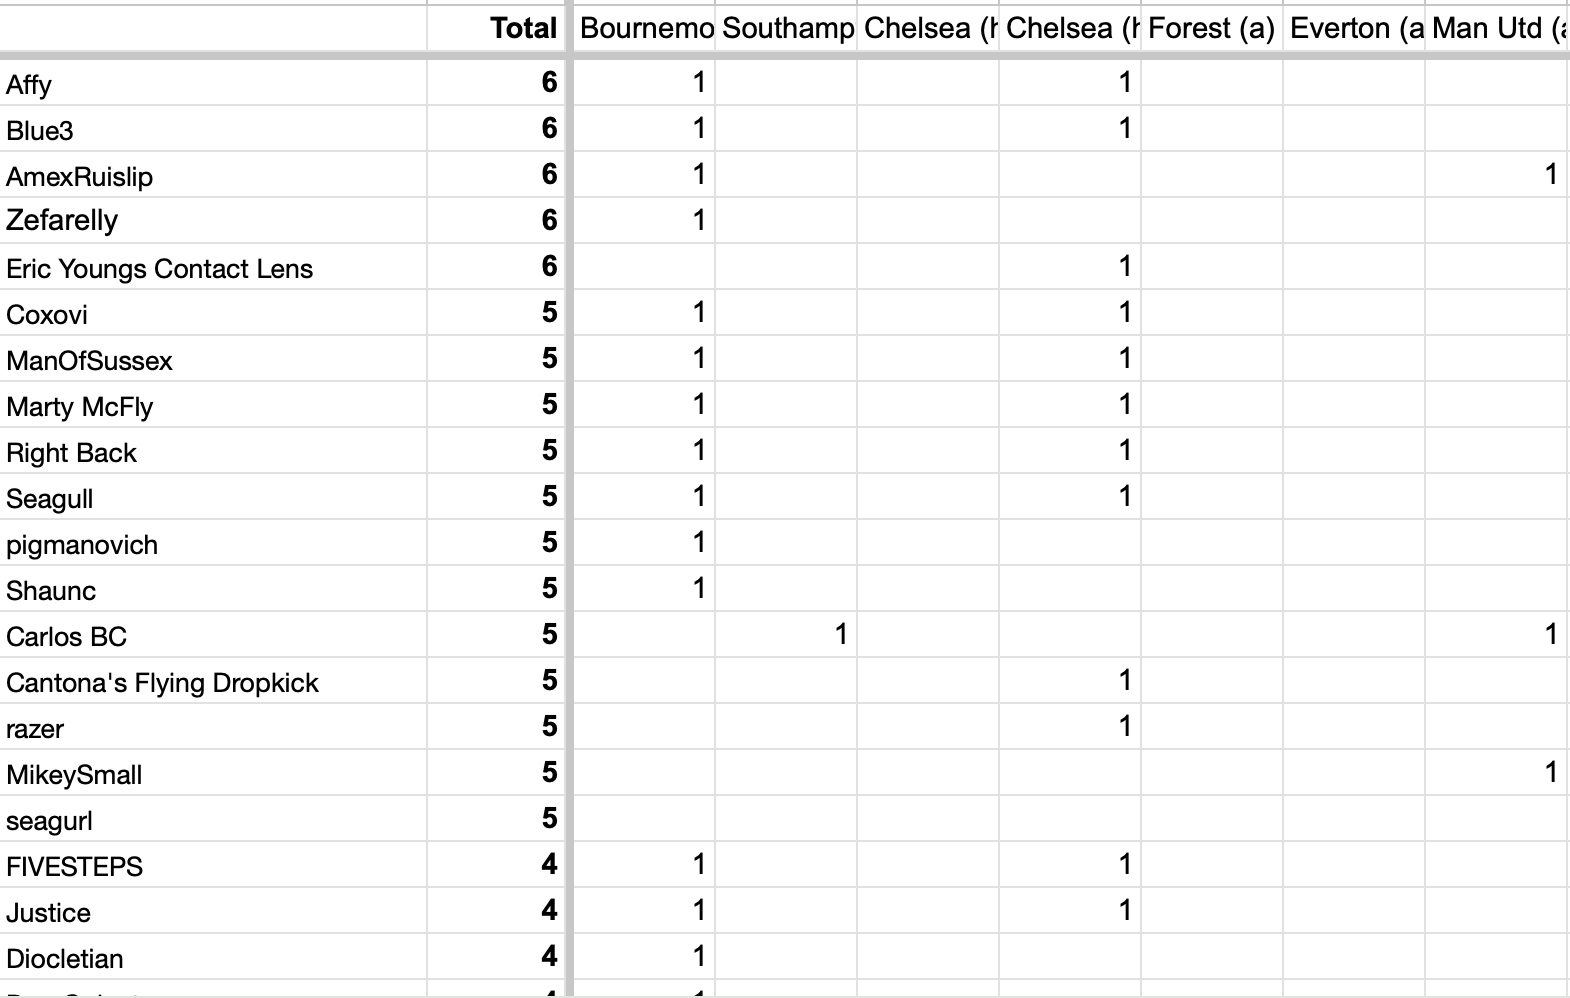Click the razer Chelsea value cell

(1070, 727)
